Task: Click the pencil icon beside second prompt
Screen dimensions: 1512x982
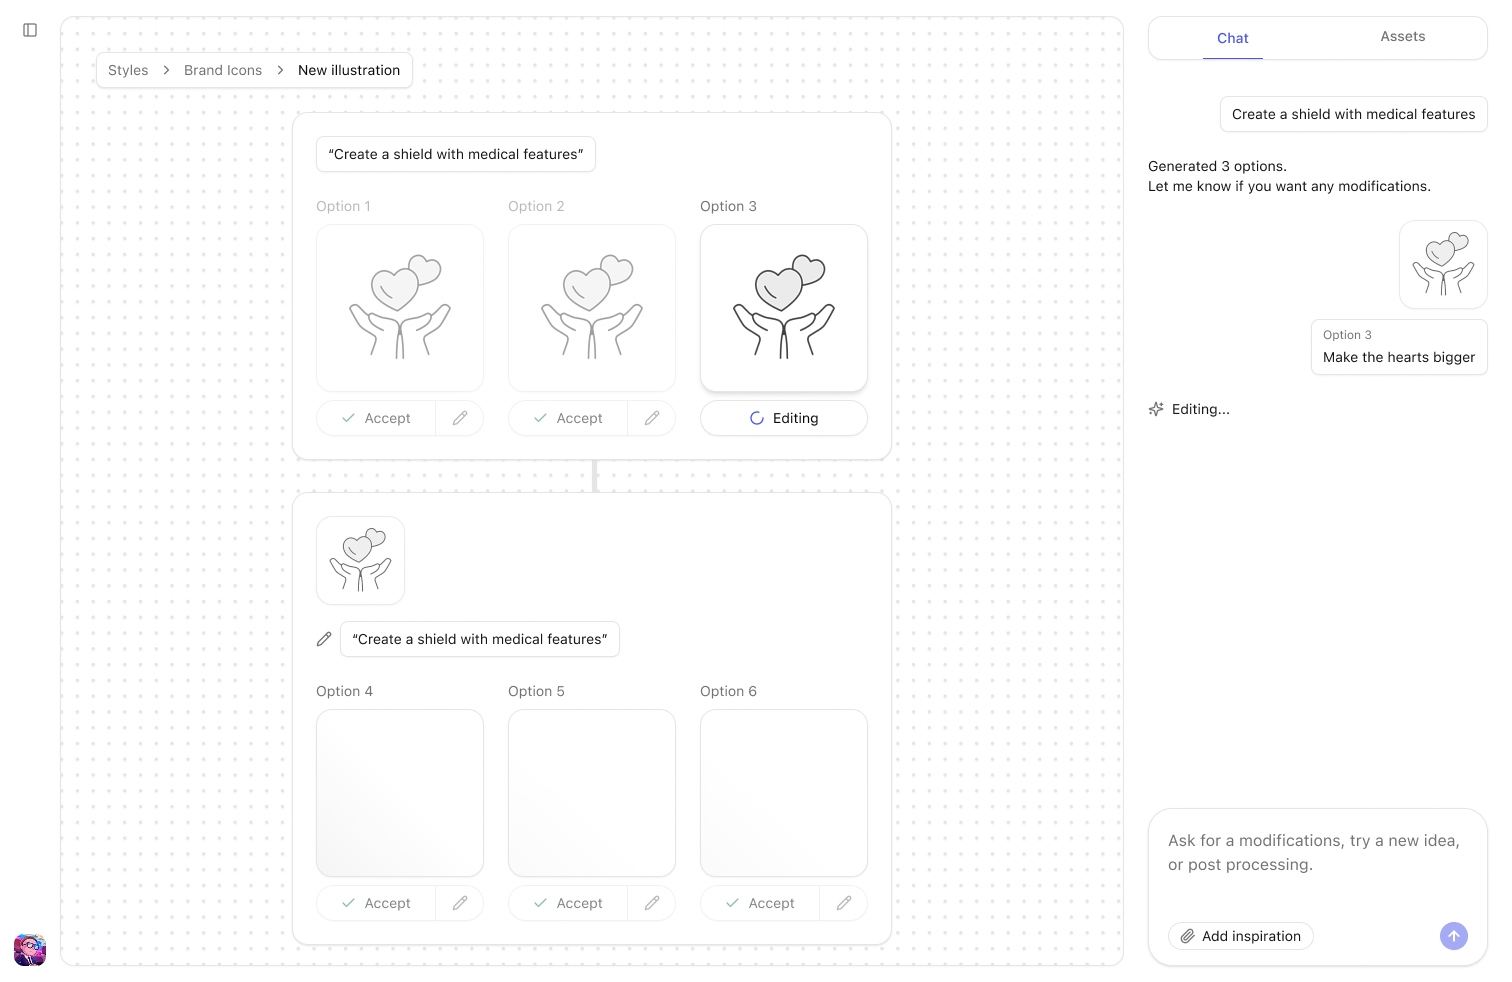Action: click(324, 639)
